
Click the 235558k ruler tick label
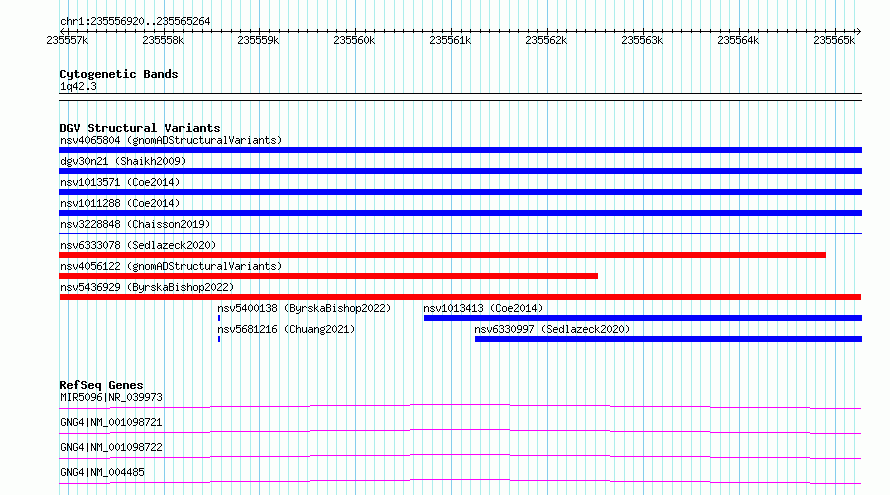click(163, 40)
